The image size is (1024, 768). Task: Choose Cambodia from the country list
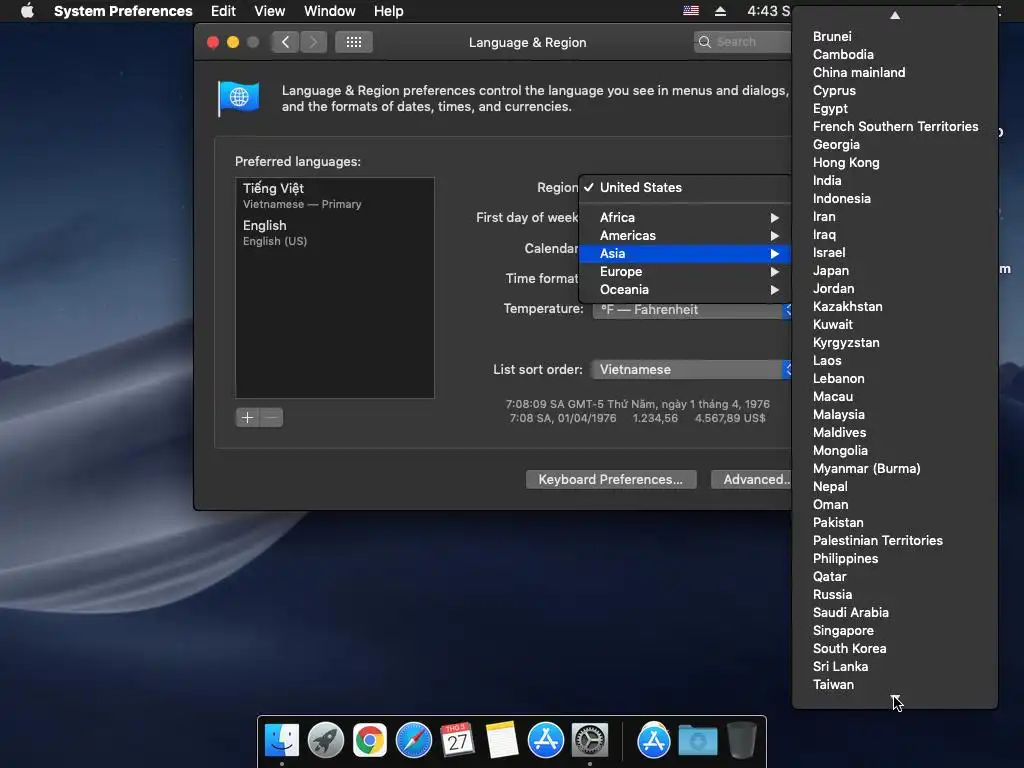[895, 54]
